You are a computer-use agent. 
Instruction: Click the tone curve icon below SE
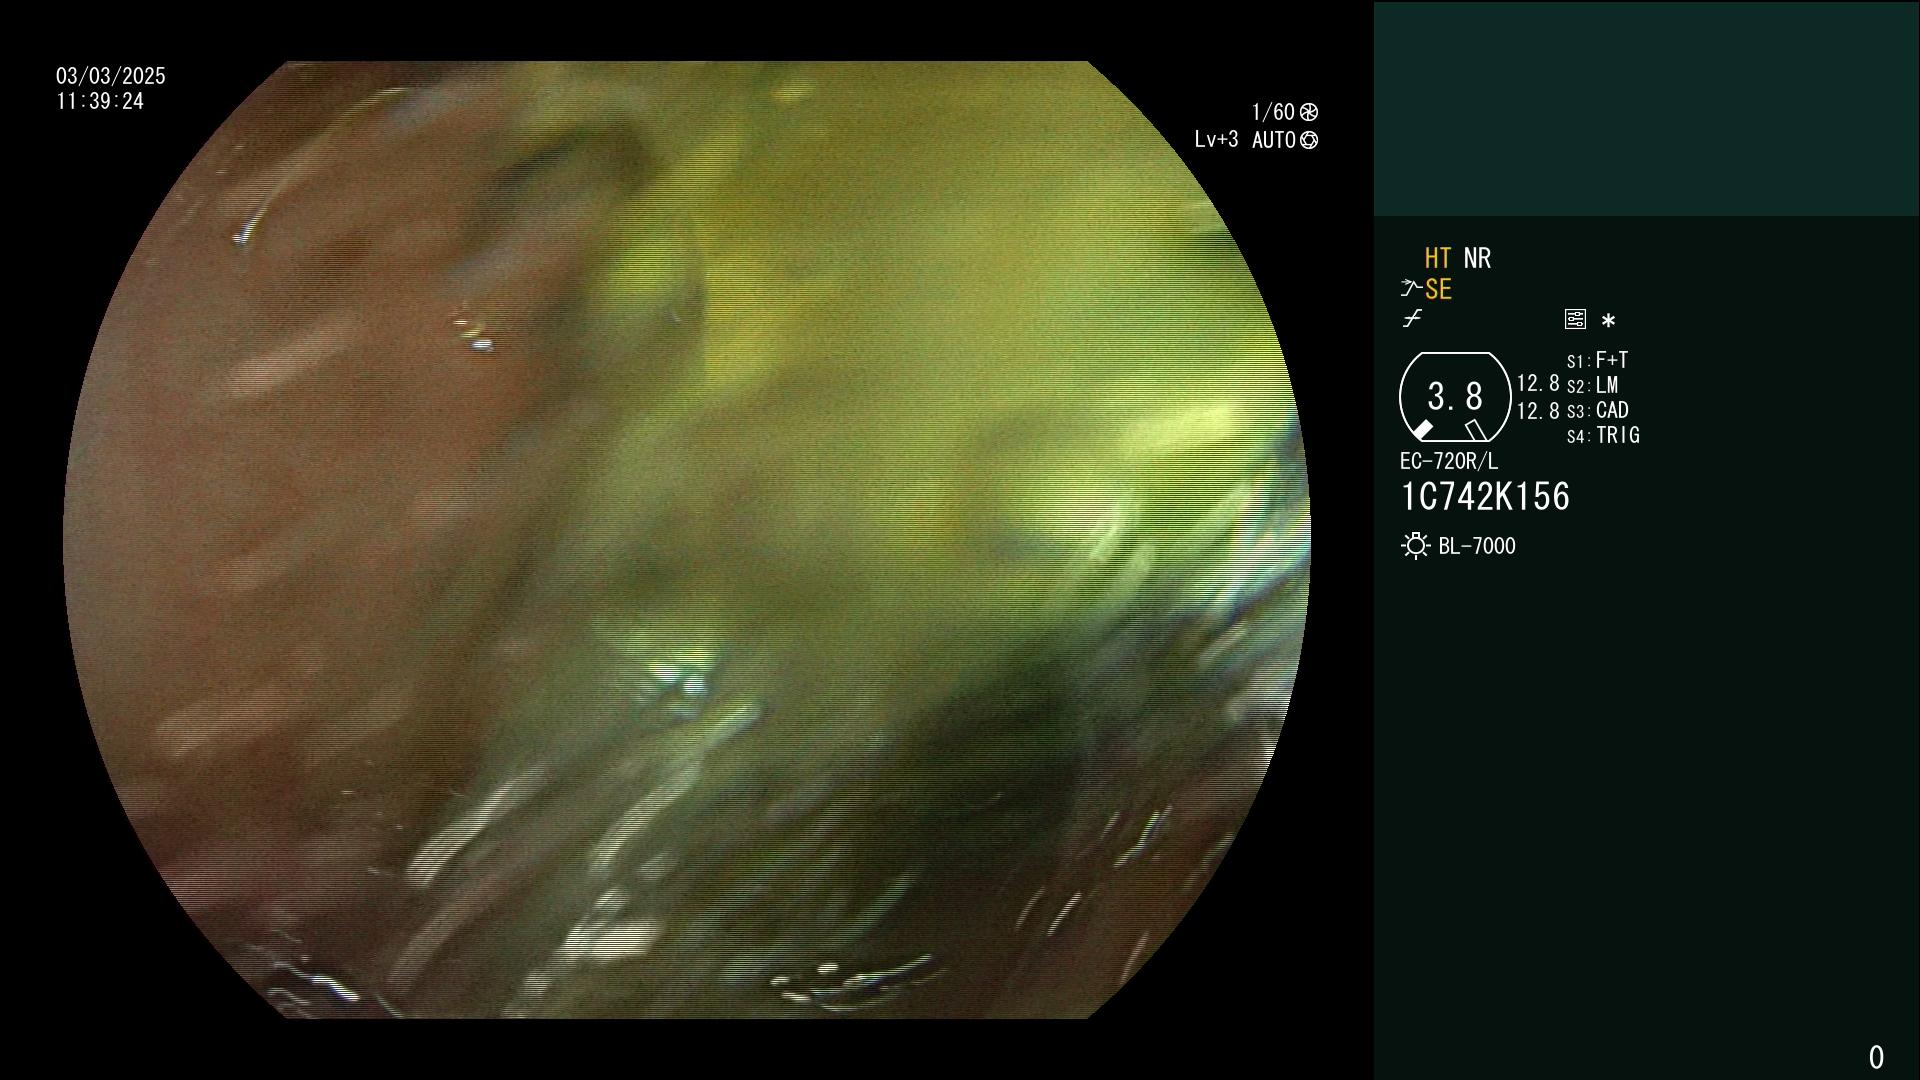pos(1412,319)
